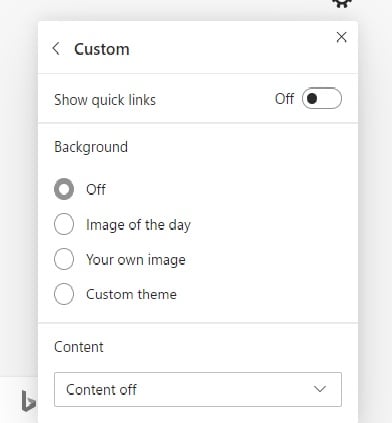Select the Off background radio button
The width and height of the screenshot is (392, 423).
tap(64, 189)
